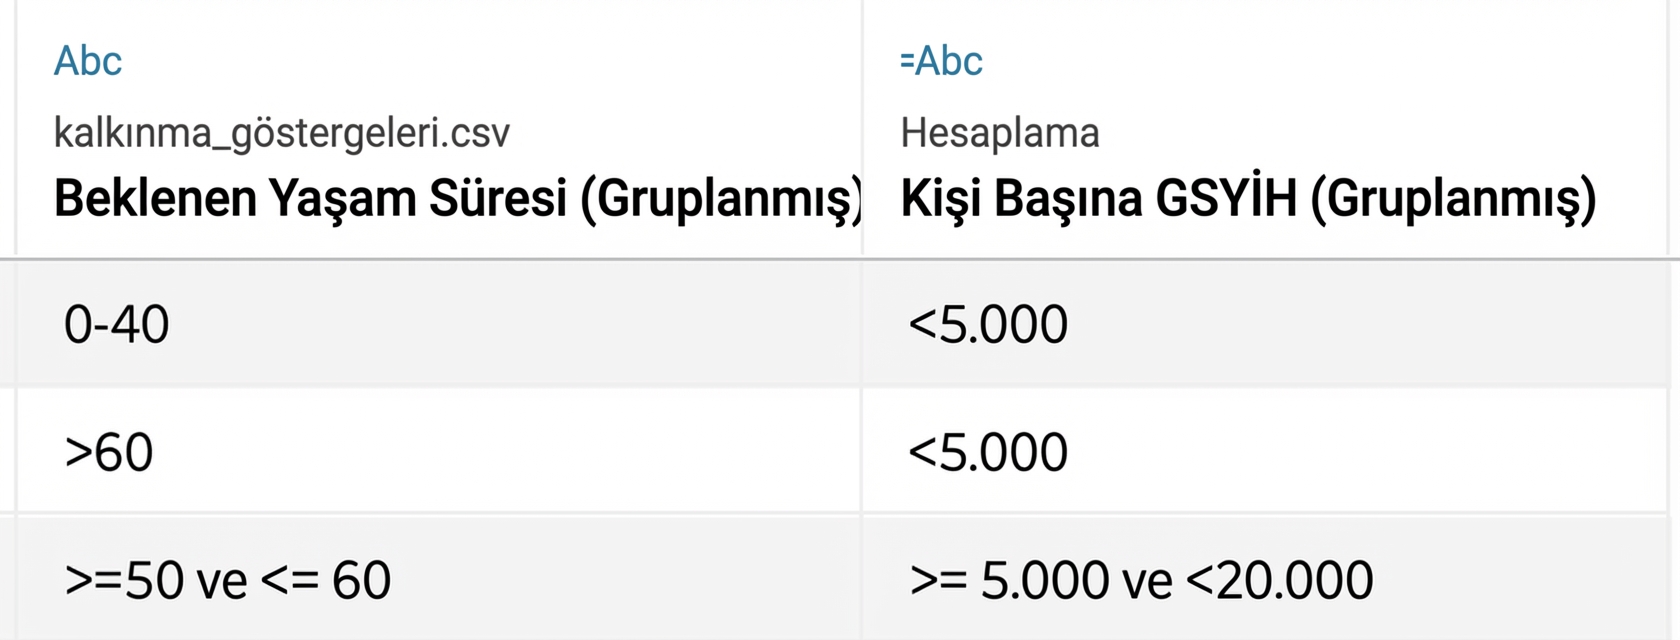The image size is (1680, 640).
Task: Click the left margin strip of the 0-40 row
Action: pyautogui.click(x=7, y=325)
